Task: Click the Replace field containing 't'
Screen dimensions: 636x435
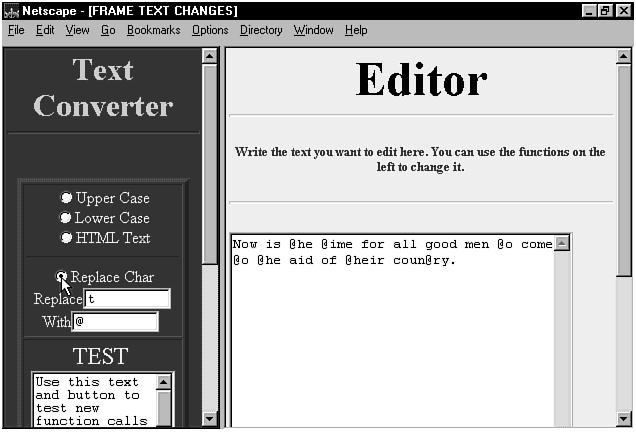Action: tap(127, 299)
